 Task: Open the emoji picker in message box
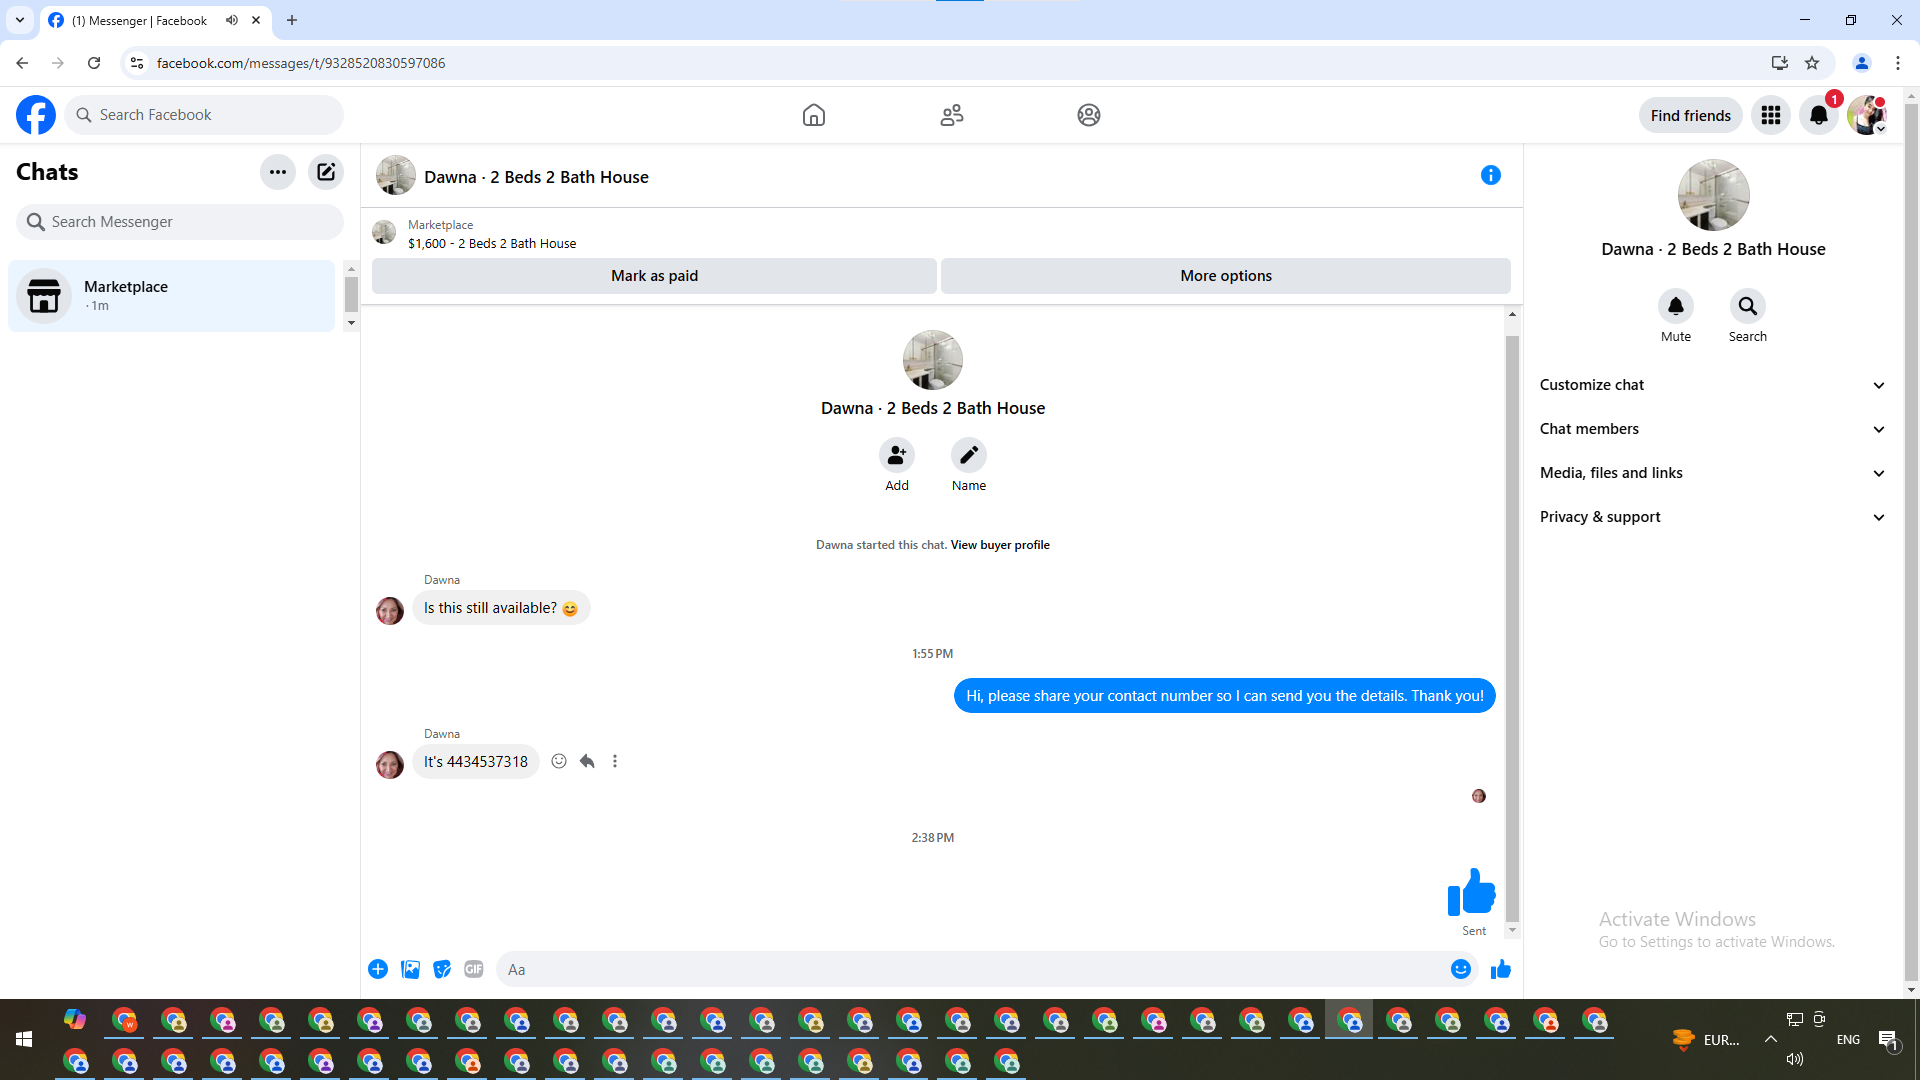tap(1460, 969)
